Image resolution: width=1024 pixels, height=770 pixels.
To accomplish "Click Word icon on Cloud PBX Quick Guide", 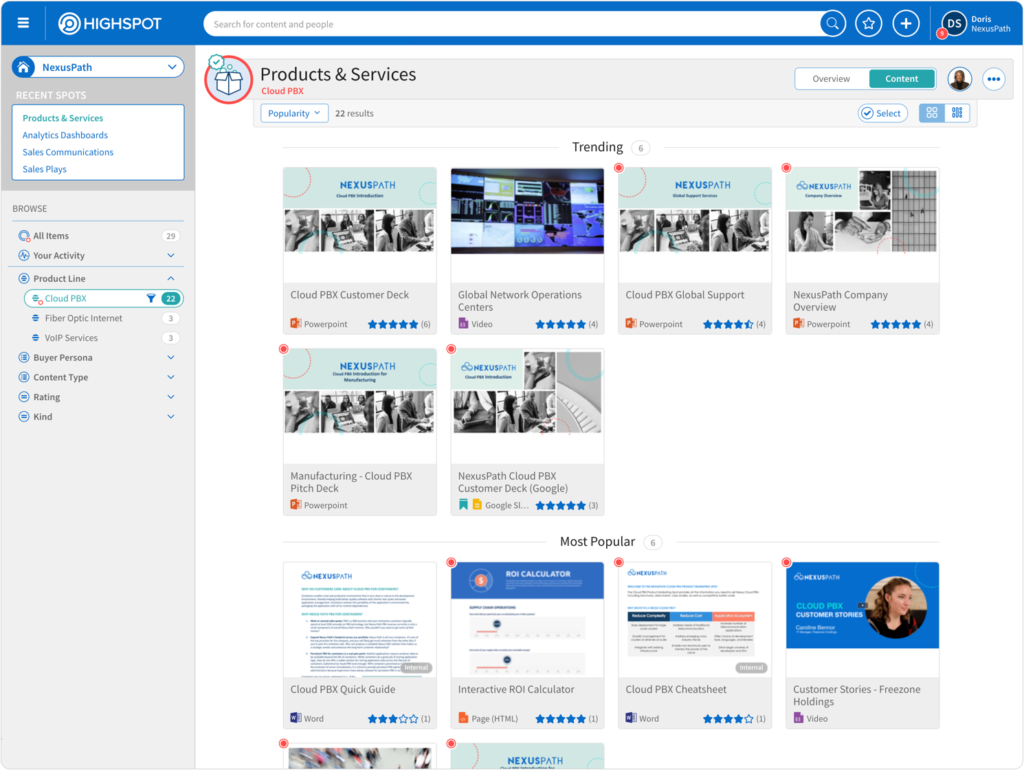I will click(x=296, y=718).
